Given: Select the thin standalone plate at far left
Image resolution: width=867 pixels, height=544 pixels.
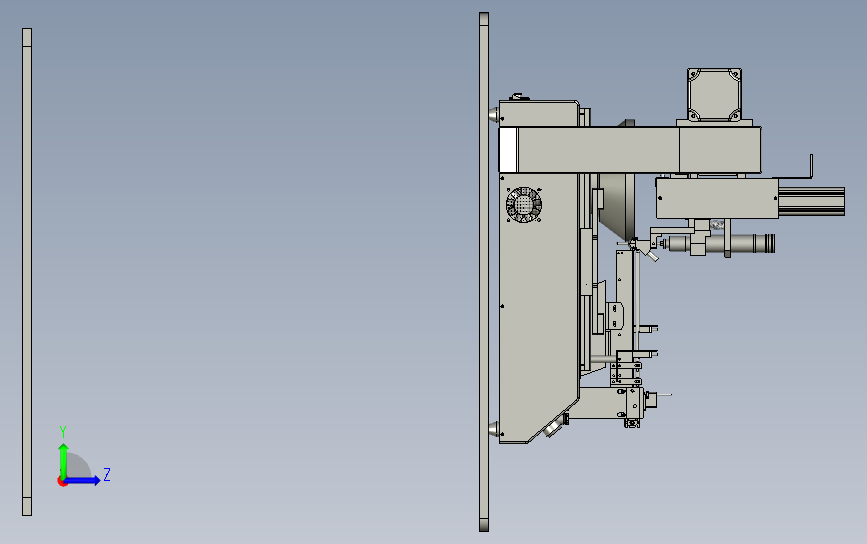Looking at the screenshot, I should coord(27,272).
